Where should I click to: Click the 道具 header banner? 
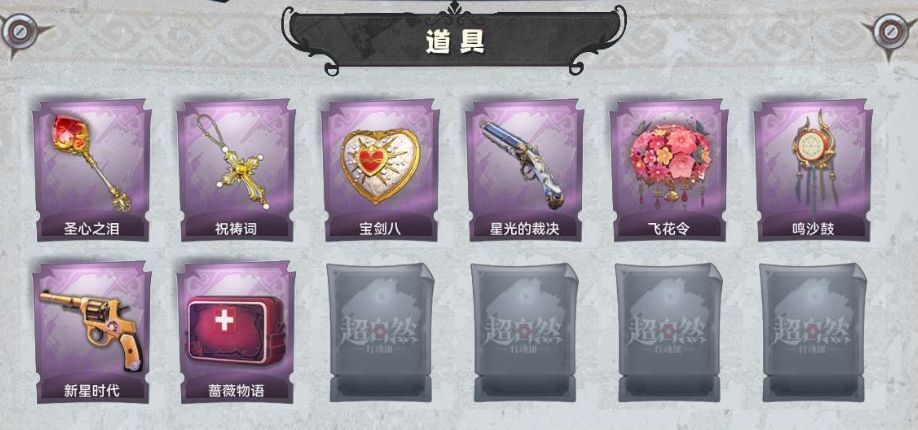pyautogui.click(x=454, y=39)
